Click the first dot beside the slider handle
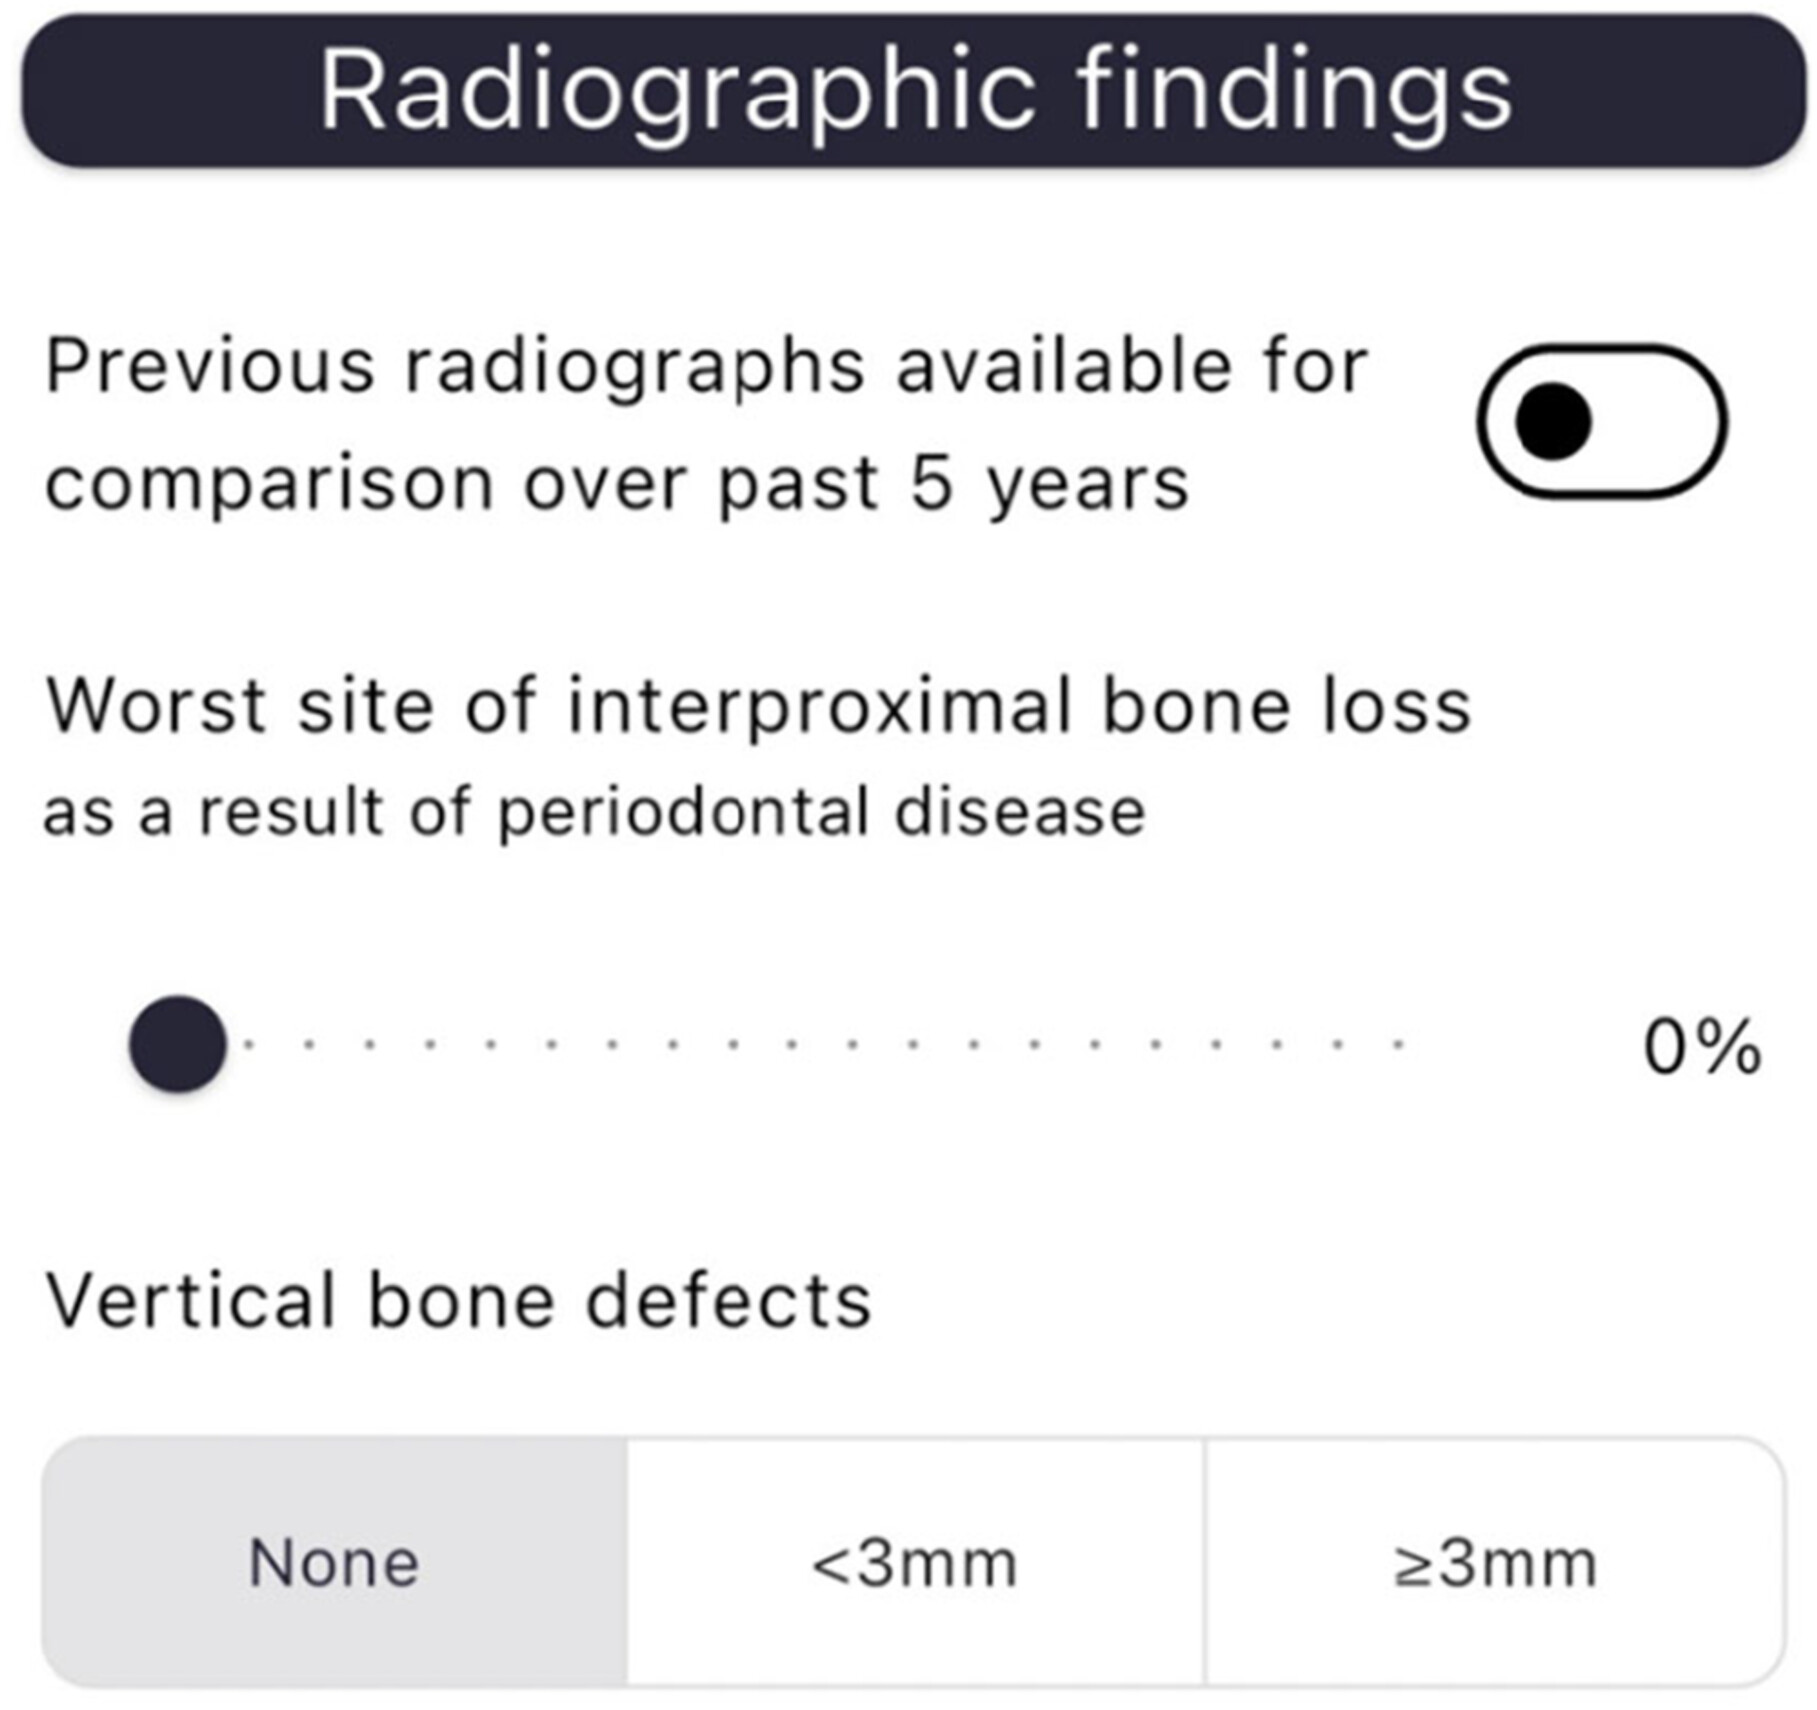This screenshot has width=1817, height=1710. coord(249,1044)
